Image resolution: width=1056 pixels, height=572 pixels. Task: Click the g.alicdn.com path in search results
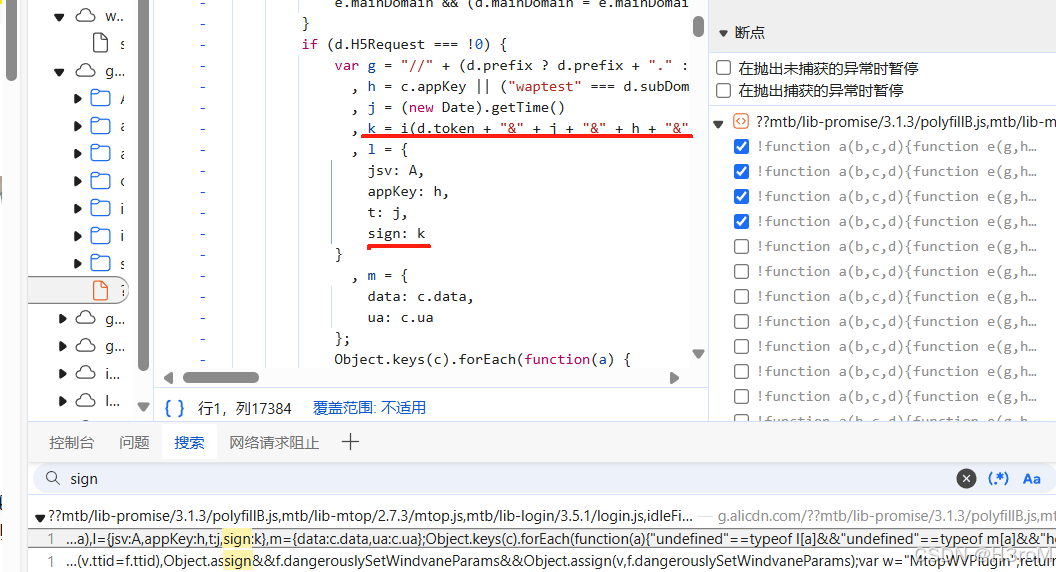point(886,517)
